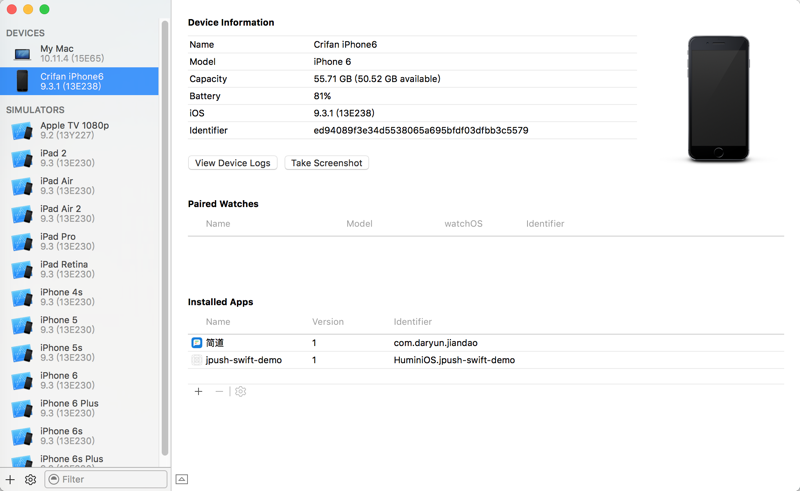Image resolution: width=800 pixels, height=491 pixels.
Task: Click the yellow minimize window button
Action: pyautogui.click(x=28, y=9)
